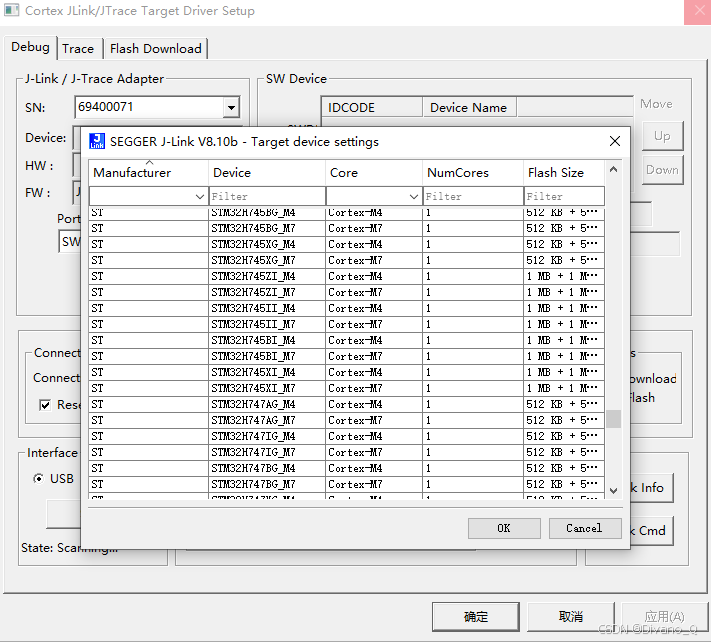The image size is (711, 642).
Task: Click the Up button under Move
Action: (x=662, y=136)
